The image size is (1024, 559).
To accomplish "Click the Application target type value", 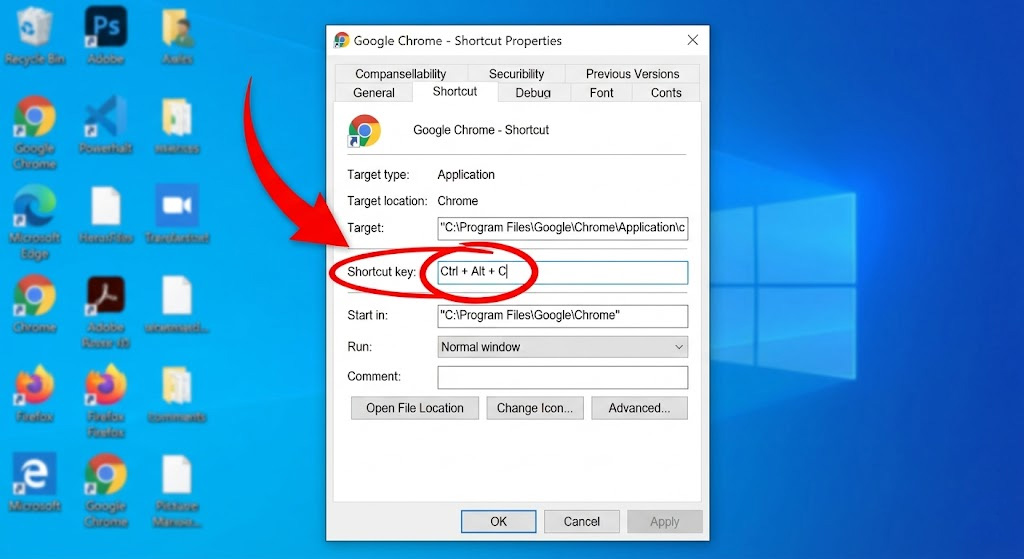I will (466, 174).
